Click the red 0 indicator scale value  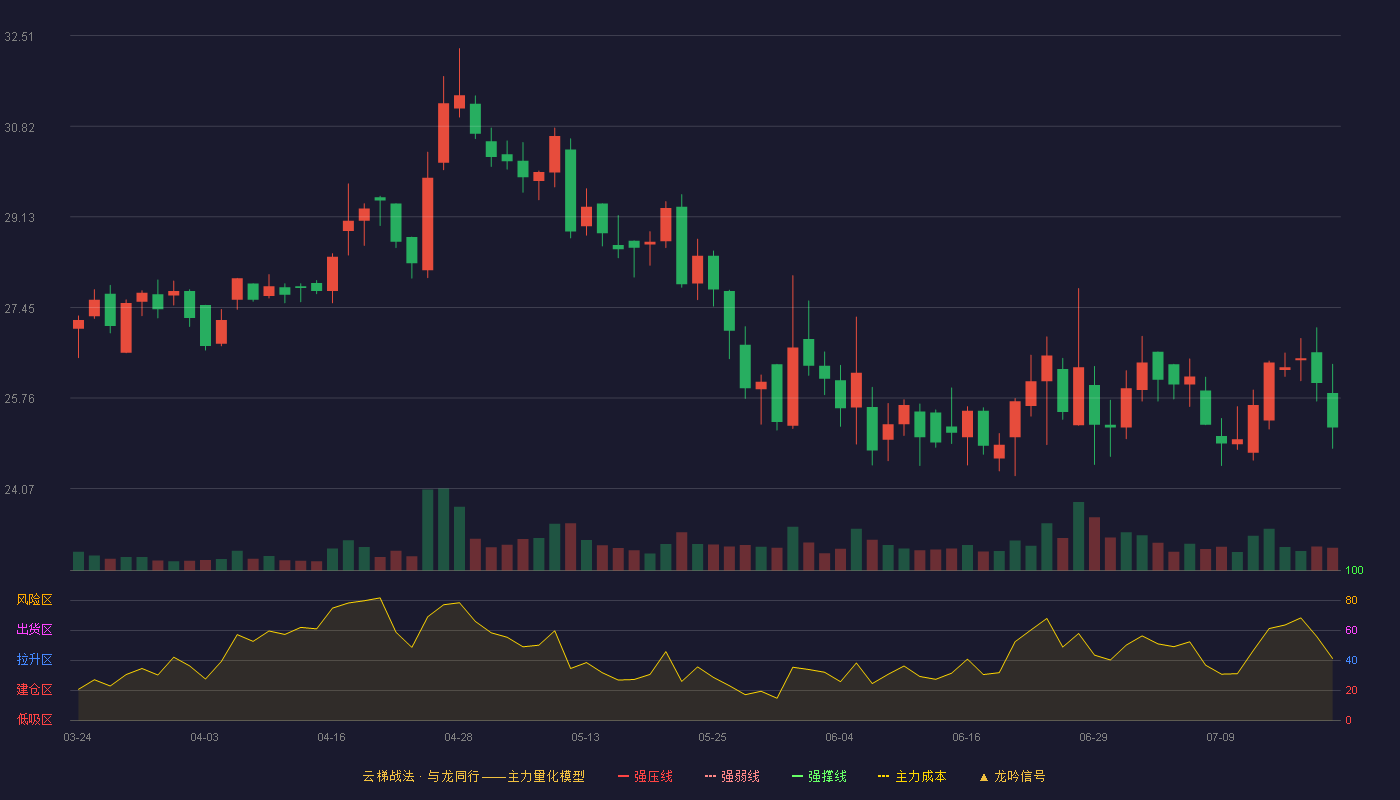point(1348,720)
